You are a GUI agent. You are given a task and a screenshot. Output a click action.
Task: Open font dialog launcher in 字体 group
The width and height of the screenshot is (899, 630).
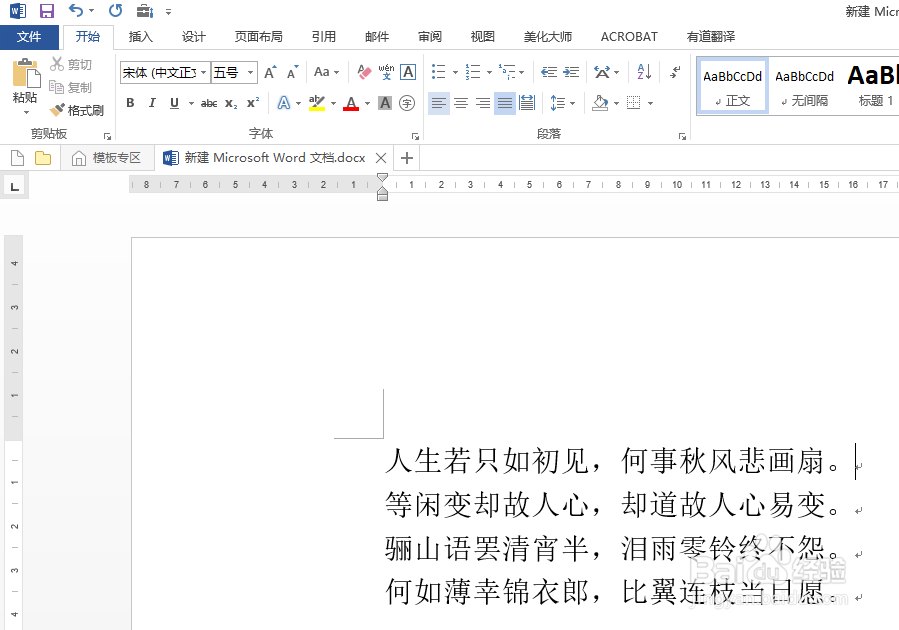coord(415,136)
